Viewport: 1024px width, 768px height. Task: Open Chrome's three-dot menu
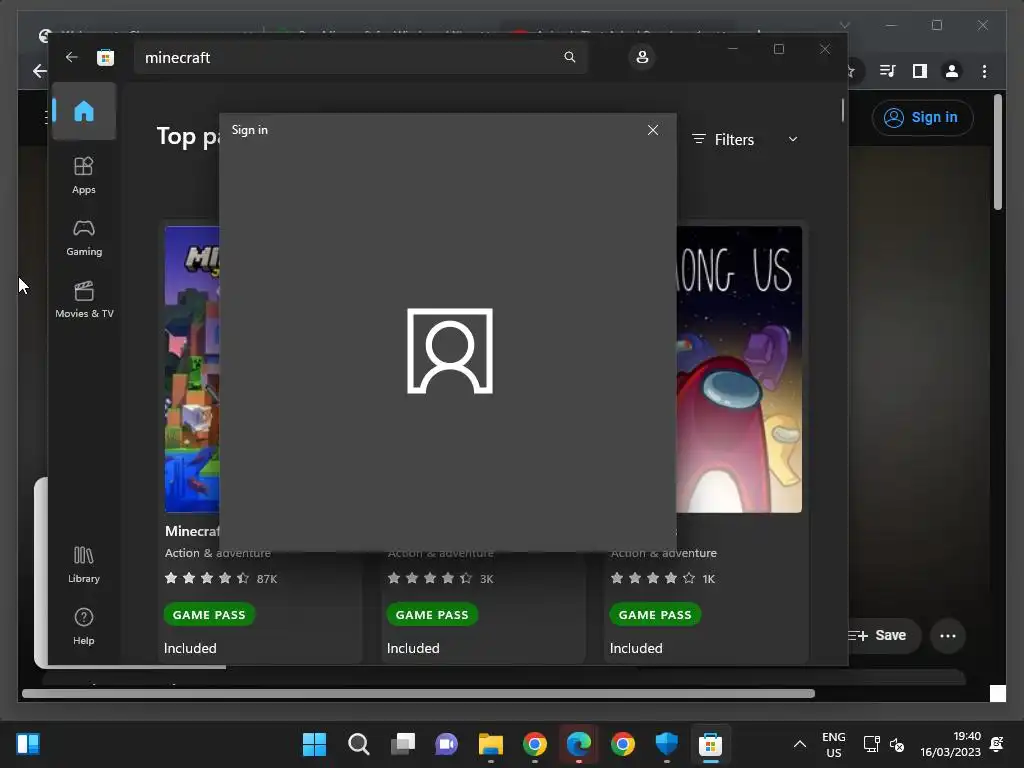984,71
